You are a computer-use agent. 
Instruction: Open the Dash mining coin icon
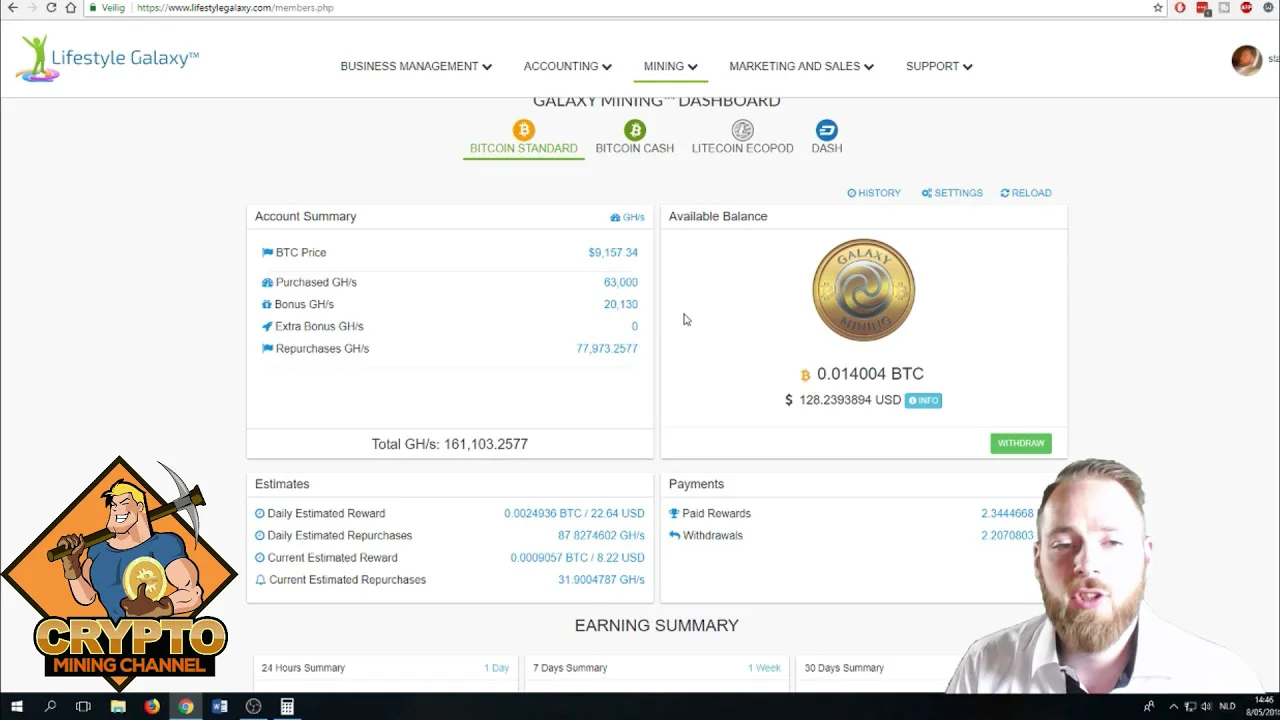pos(826,130)
